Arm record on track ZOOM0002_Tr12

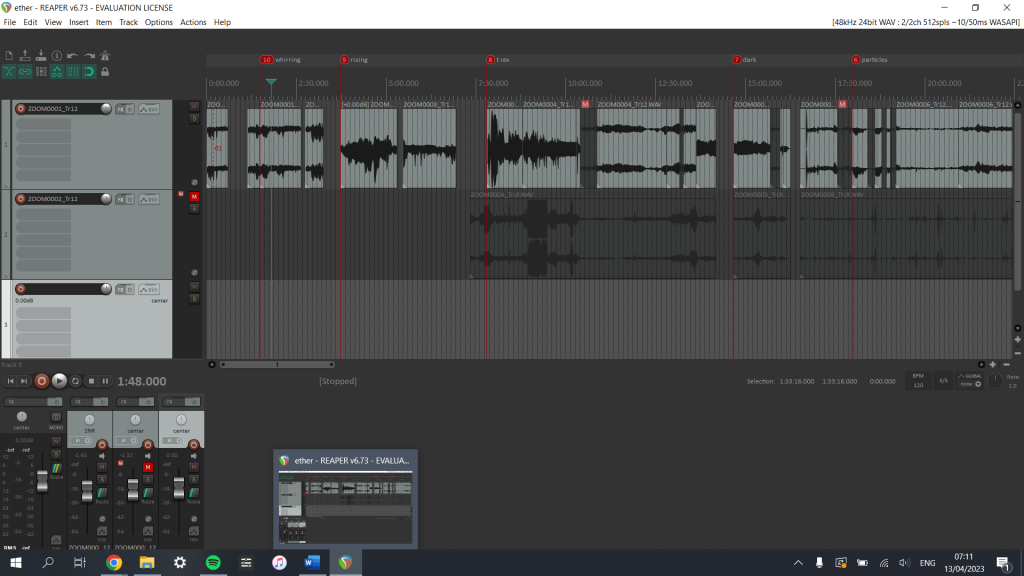21,199
